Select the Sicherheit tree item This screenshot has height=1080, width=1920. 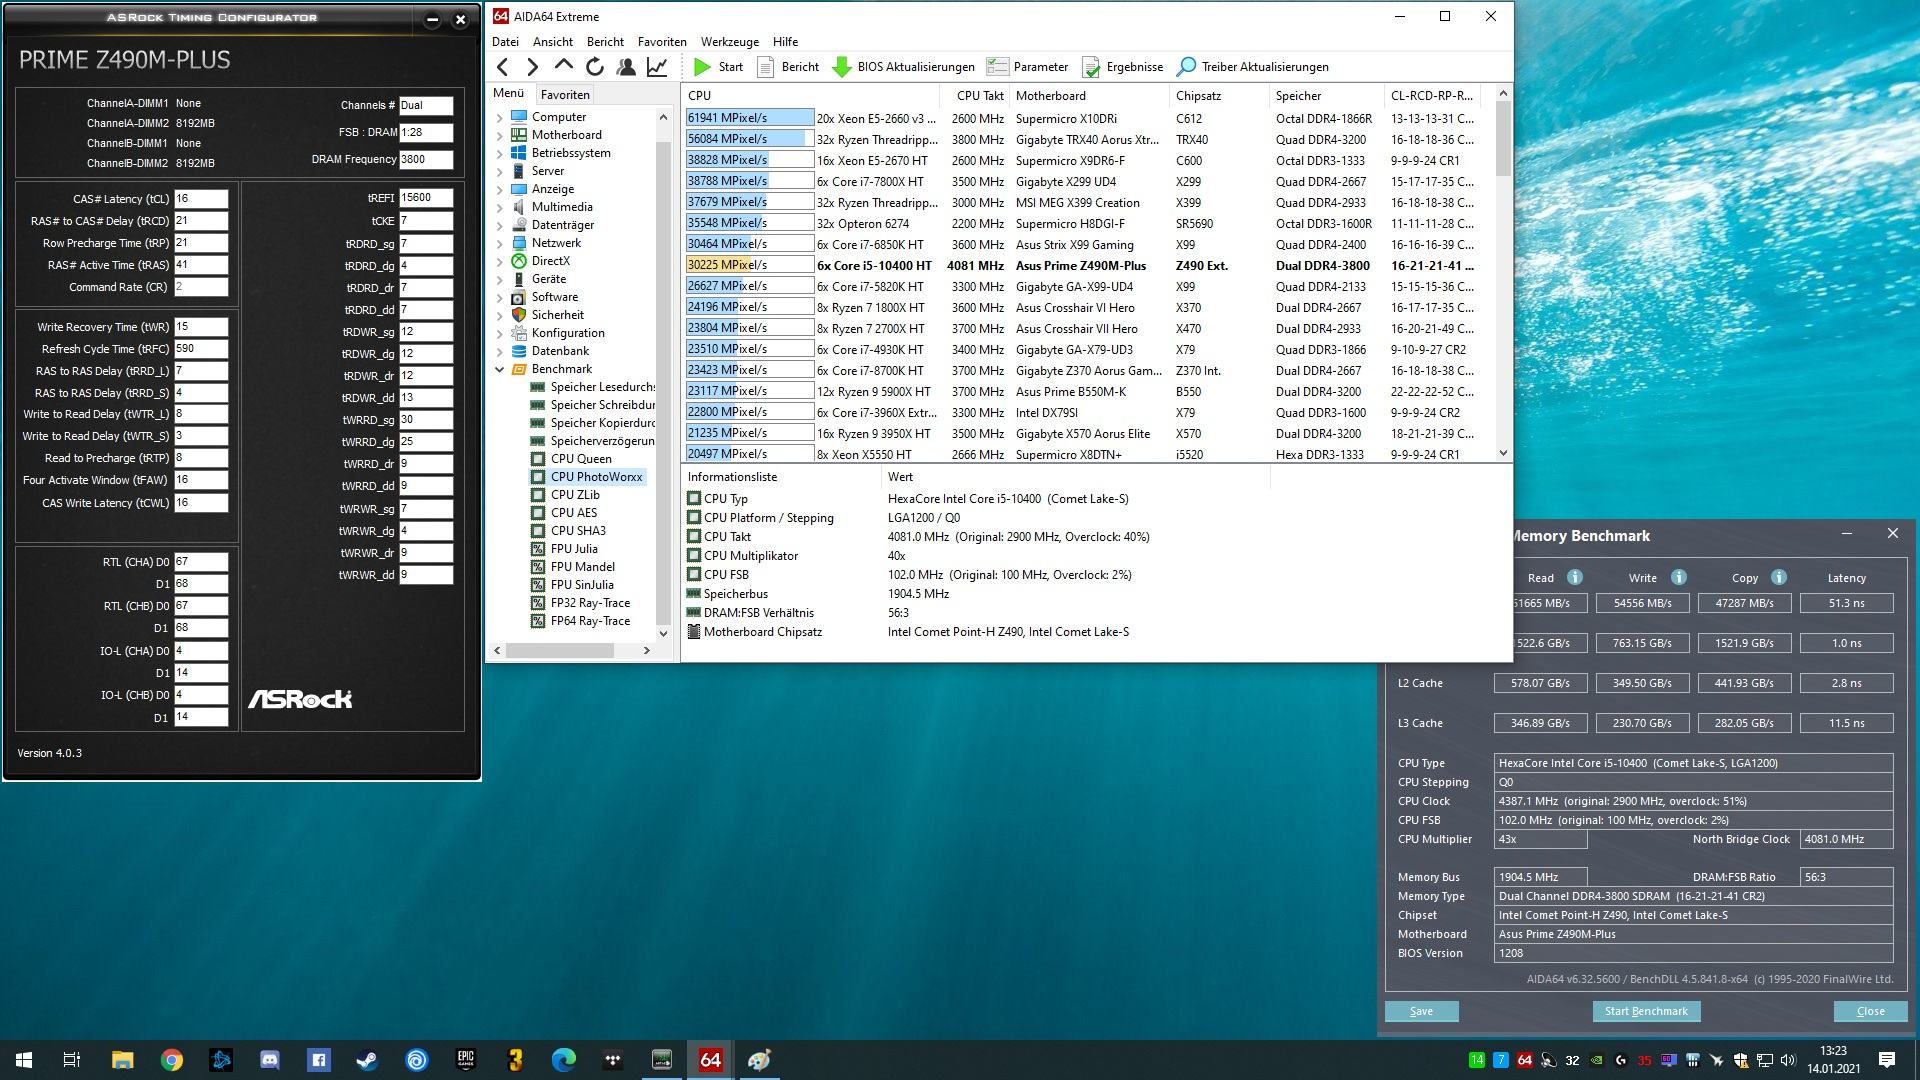(557, 315)
